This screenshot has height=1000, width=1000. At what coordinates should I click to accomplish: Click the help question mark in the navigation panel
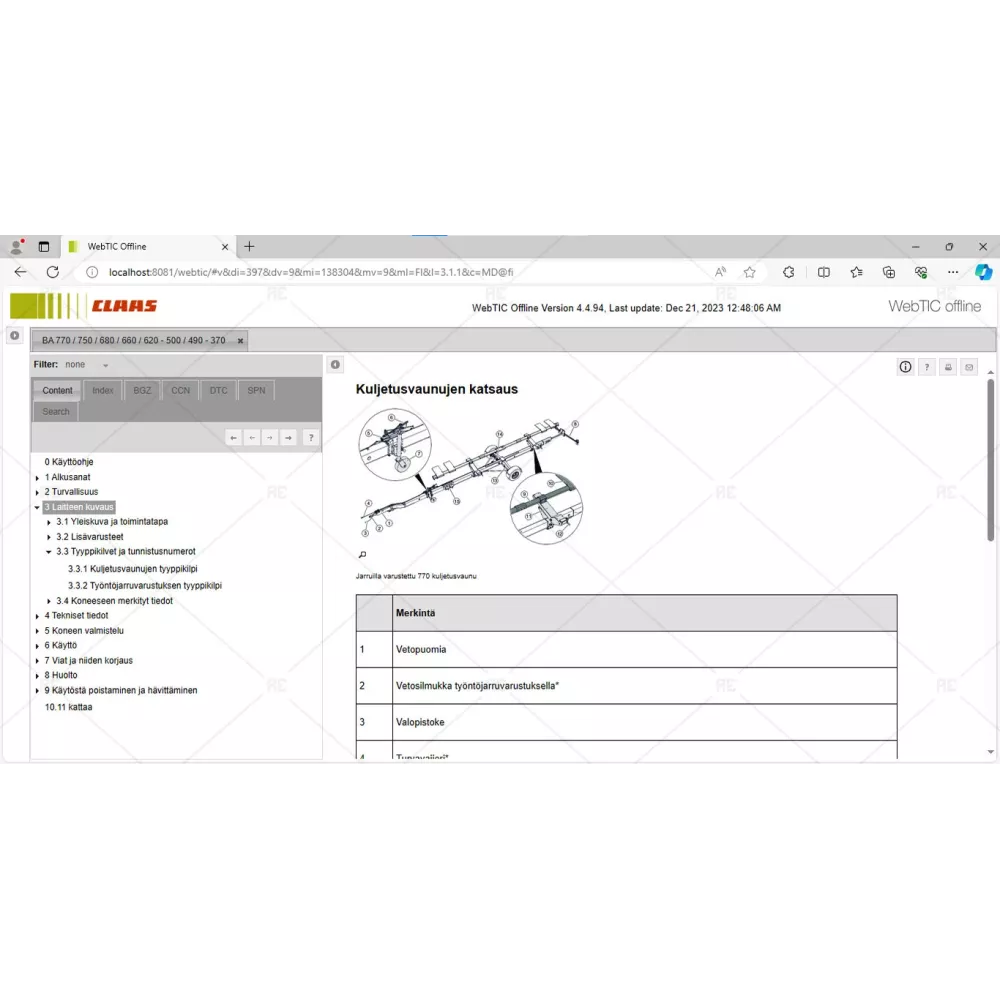[311, 437]
